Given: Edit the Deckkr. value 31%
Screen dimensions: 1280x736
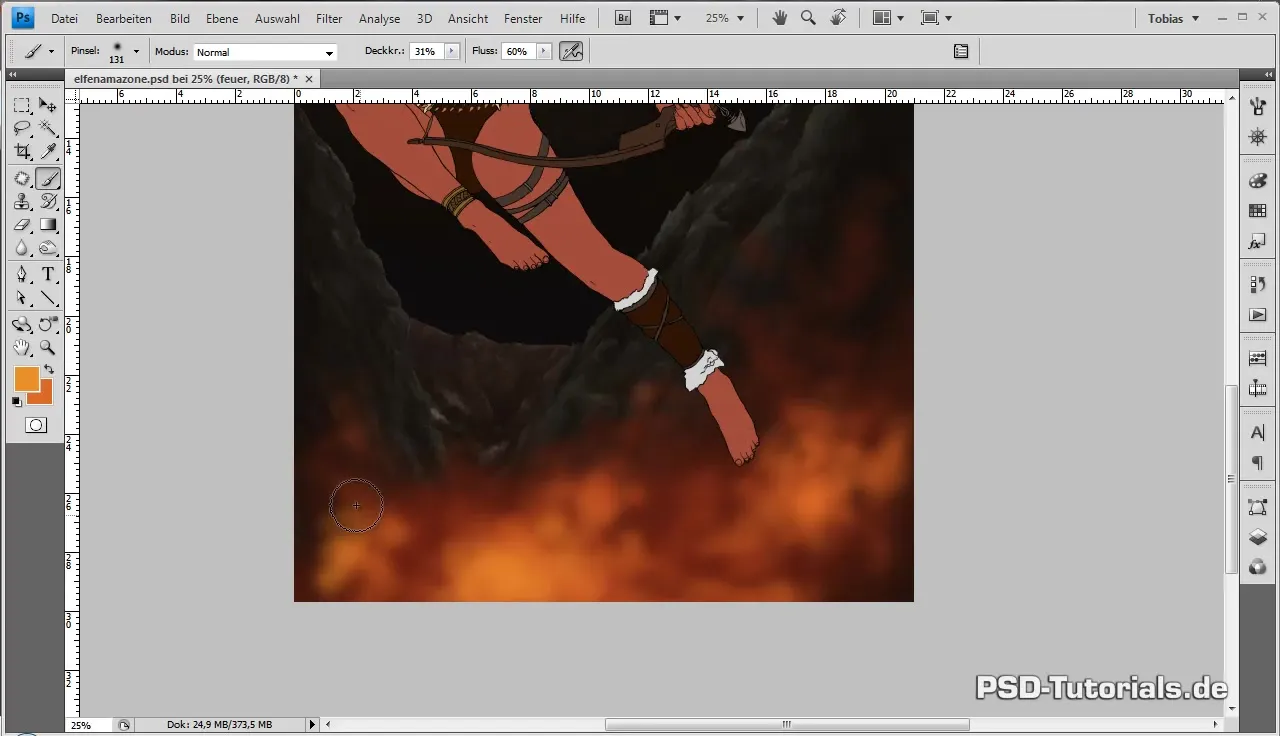Looking at the screenshot, I should pos(426,51).
